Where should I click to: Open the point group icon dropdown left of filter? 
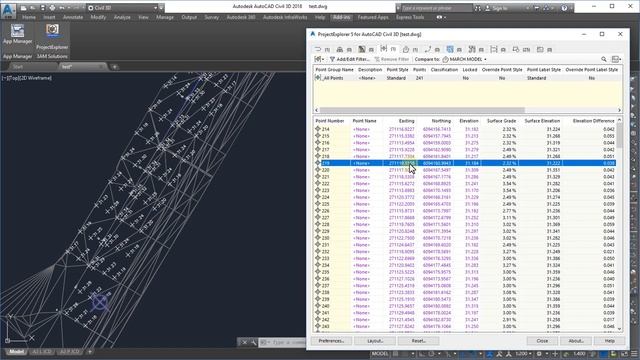[319, 60]
